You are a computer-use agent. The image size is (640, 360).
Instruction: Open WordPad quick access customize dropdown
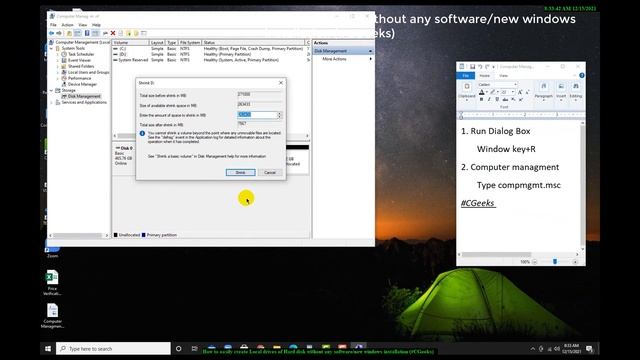click(x=493, y=67)
